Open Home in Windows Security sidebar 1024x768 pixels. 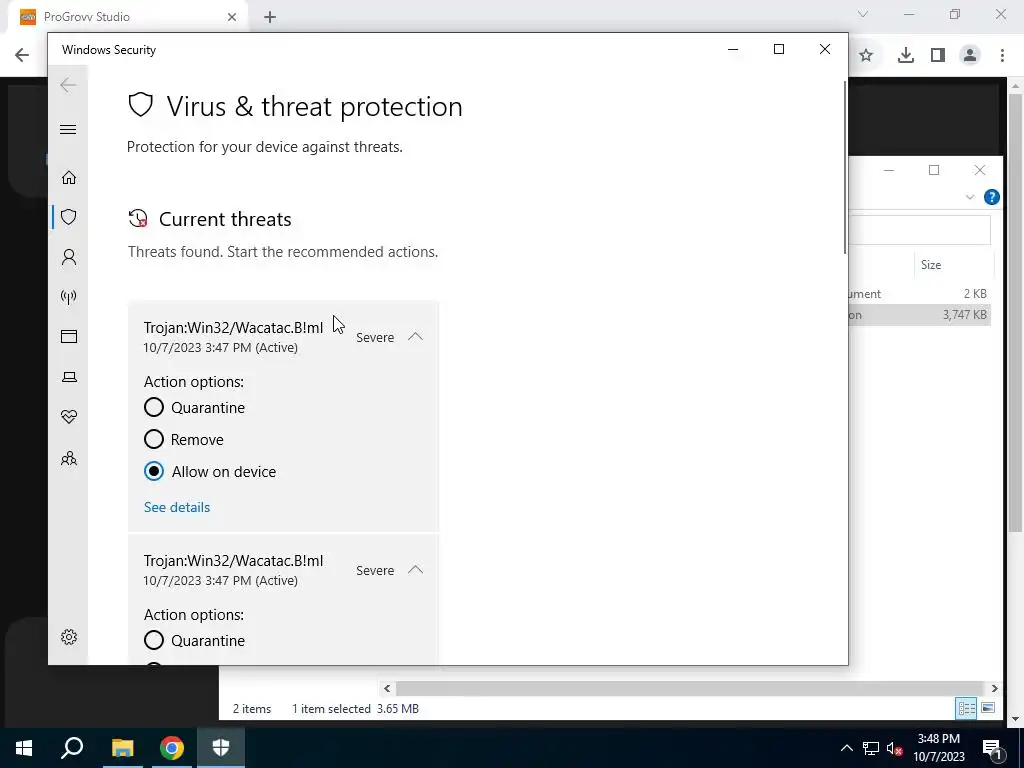coord(69,178)
